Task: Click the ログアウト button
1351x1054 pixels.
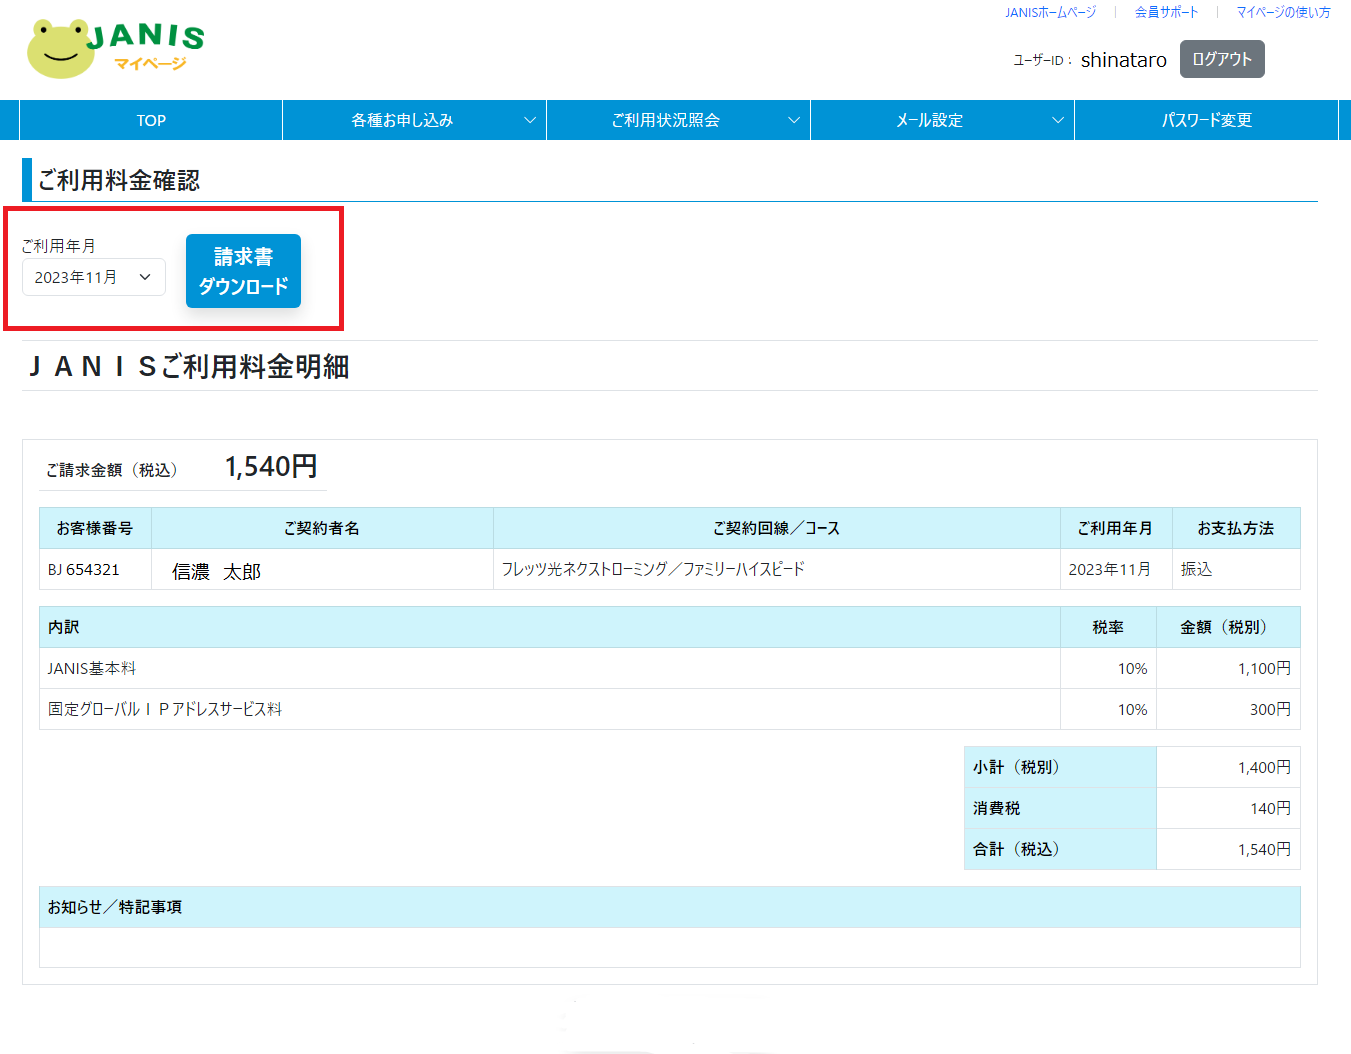Action: pos(1222,59)
